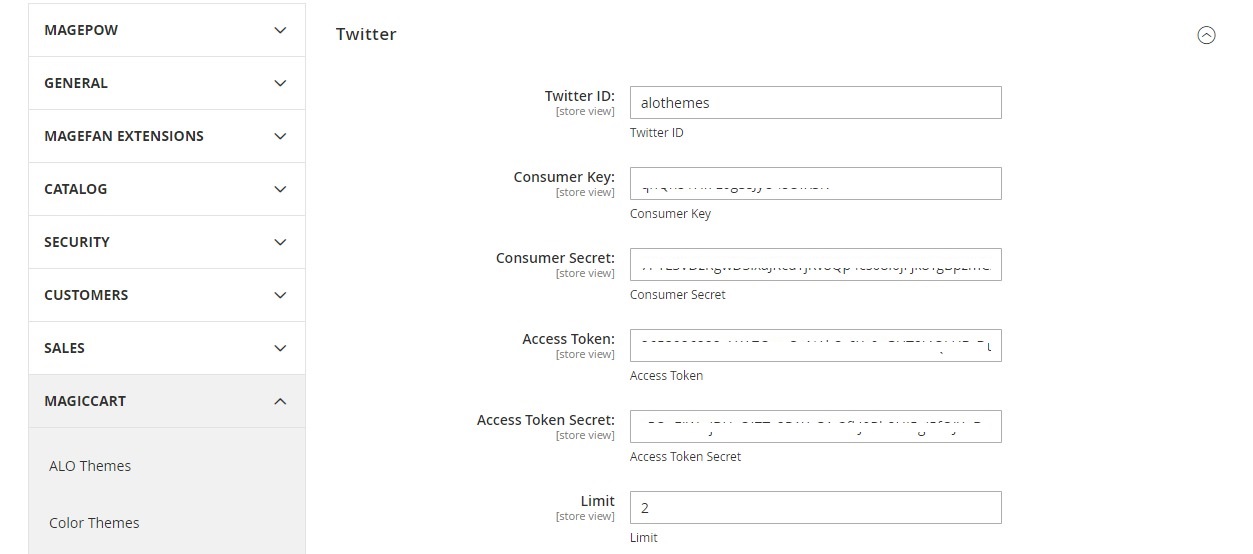Viewport: 1253px width, 554px height.
Task: Click the Limit input field
Action: [x=815, y=507]
